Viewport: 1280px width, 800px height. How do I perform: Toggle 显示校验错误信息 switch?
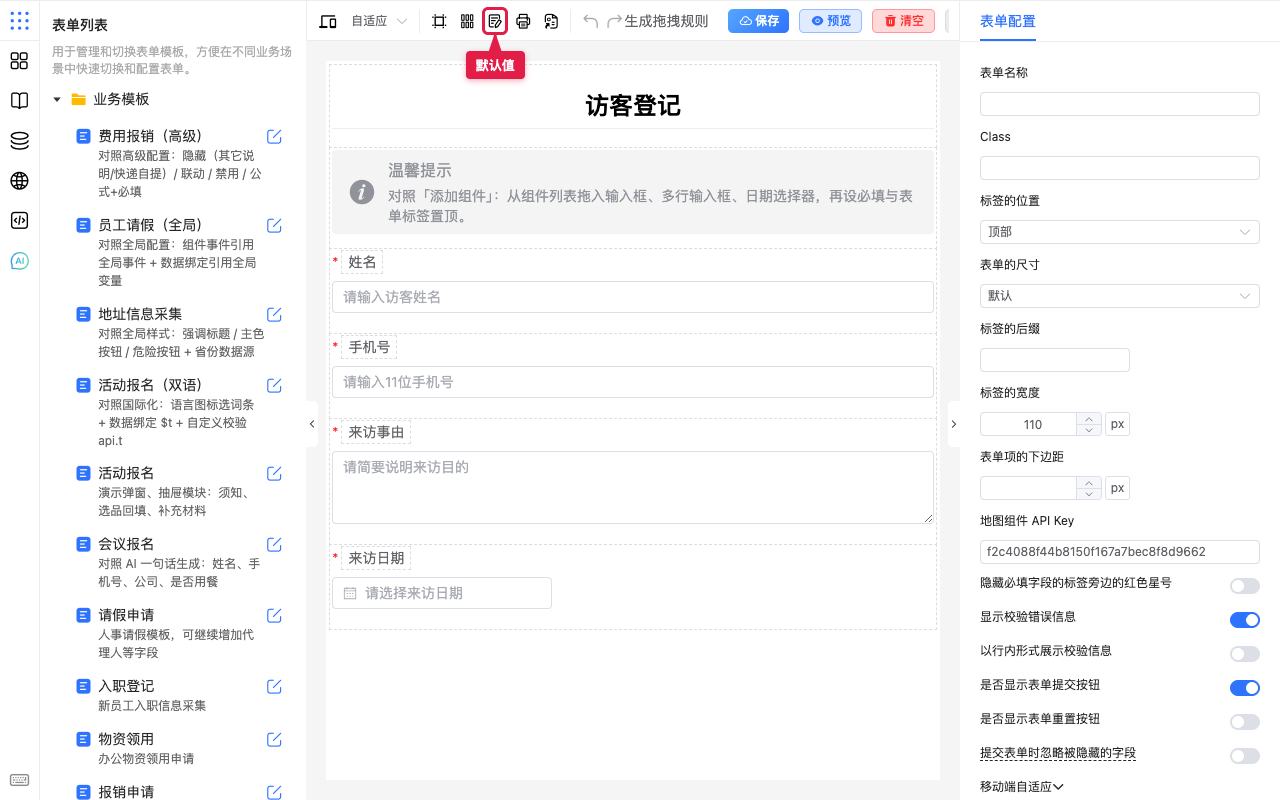(1244, 620)
